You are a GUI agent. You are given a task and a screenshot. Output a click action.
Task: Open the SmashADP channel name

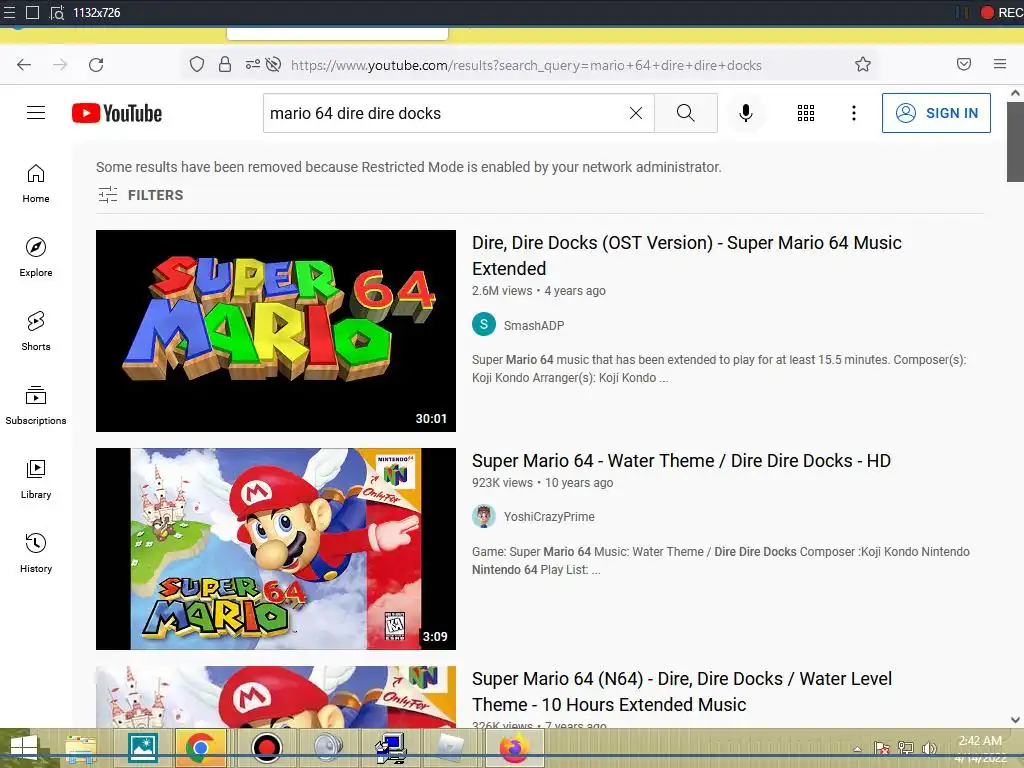(x=534, y=325)
